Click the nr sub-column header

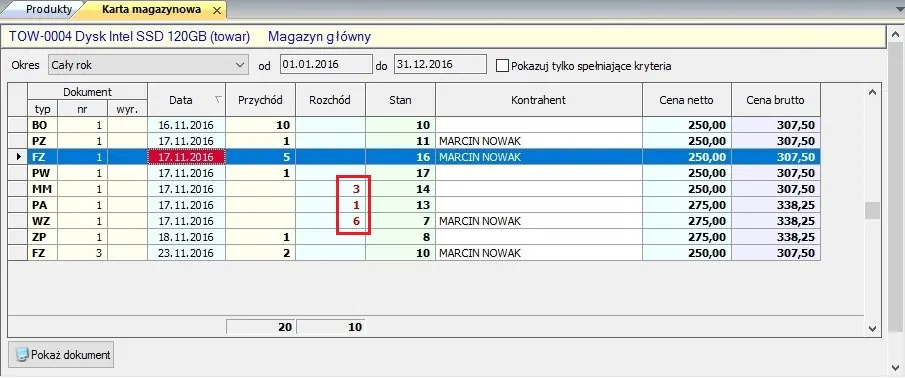click(83, 108)
